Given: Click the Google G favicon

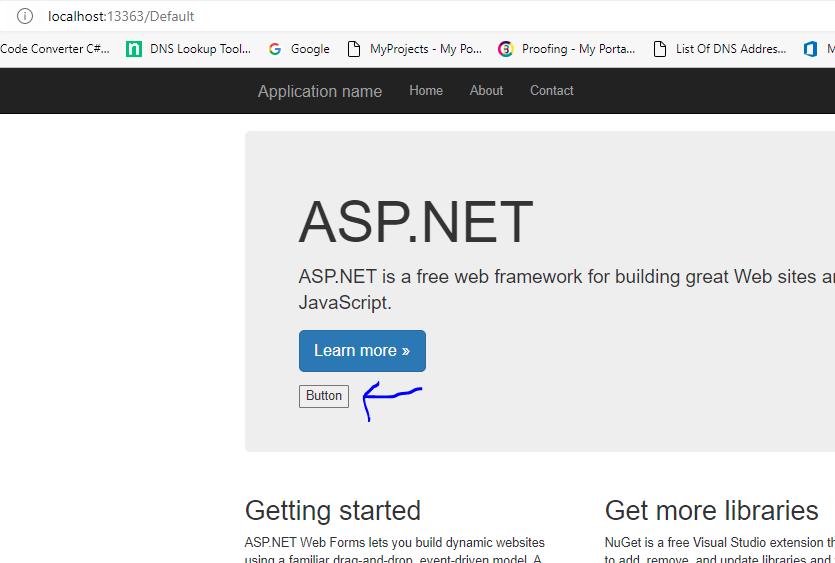Looking at the screenshot, I should coord(275,49).
